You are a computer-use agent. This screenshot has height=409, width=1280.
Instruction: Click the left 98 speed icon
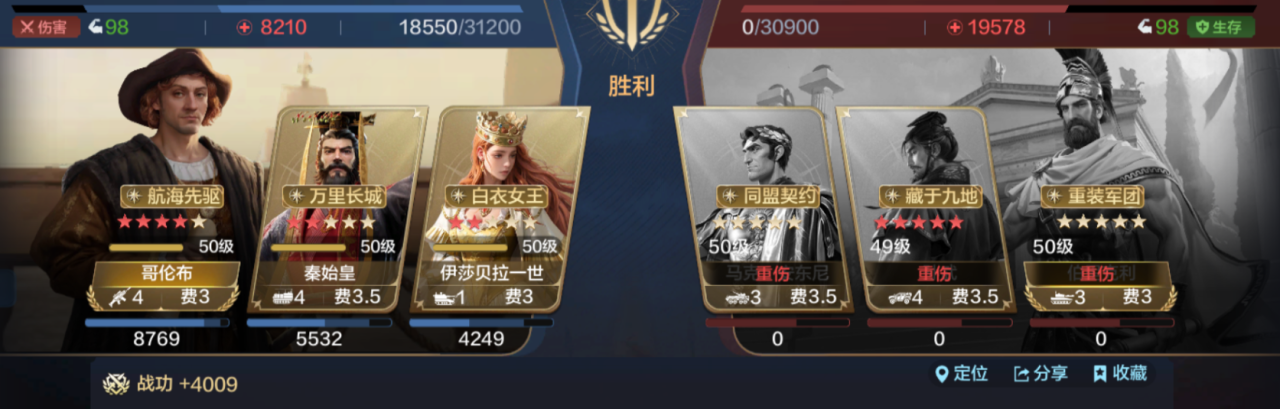95,27
